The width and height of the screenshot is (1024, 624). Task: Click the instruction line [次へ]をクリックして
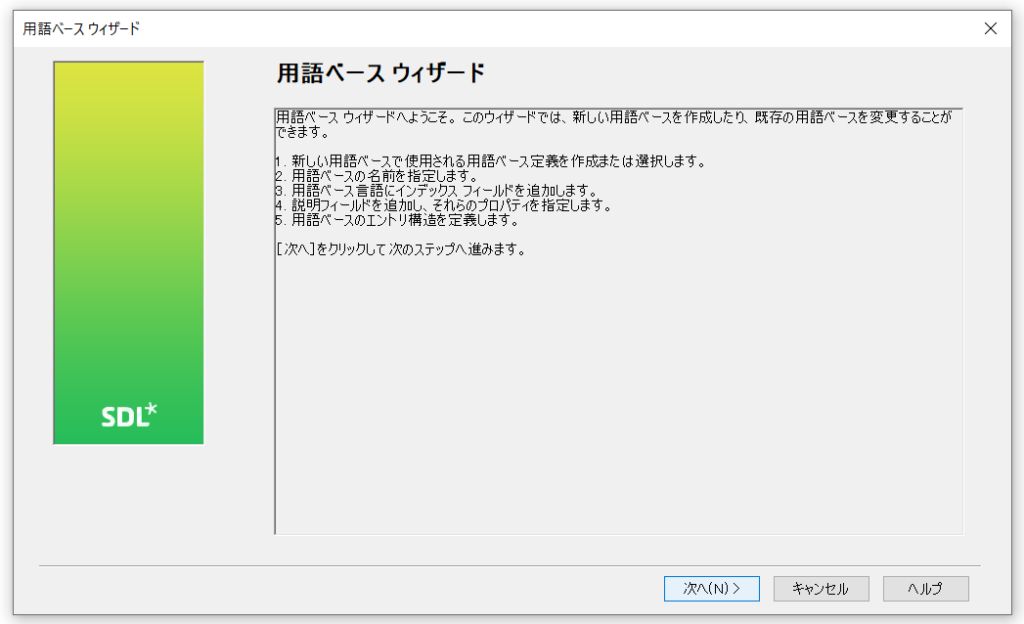(x=400, y=249)
